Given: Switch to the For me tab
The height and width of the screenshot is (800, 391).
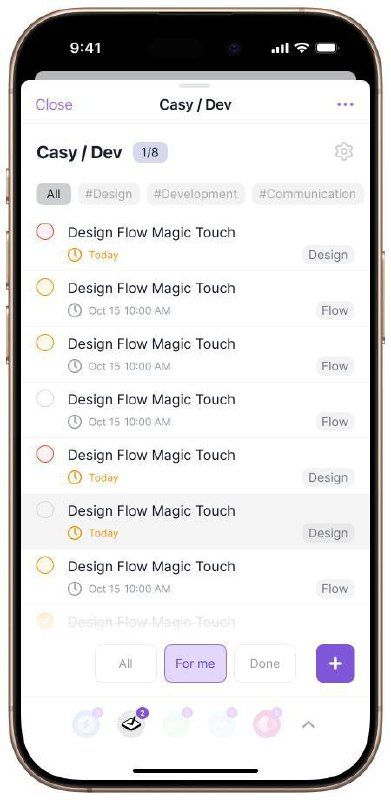Looking at the screenshot, I should point(195,663).
